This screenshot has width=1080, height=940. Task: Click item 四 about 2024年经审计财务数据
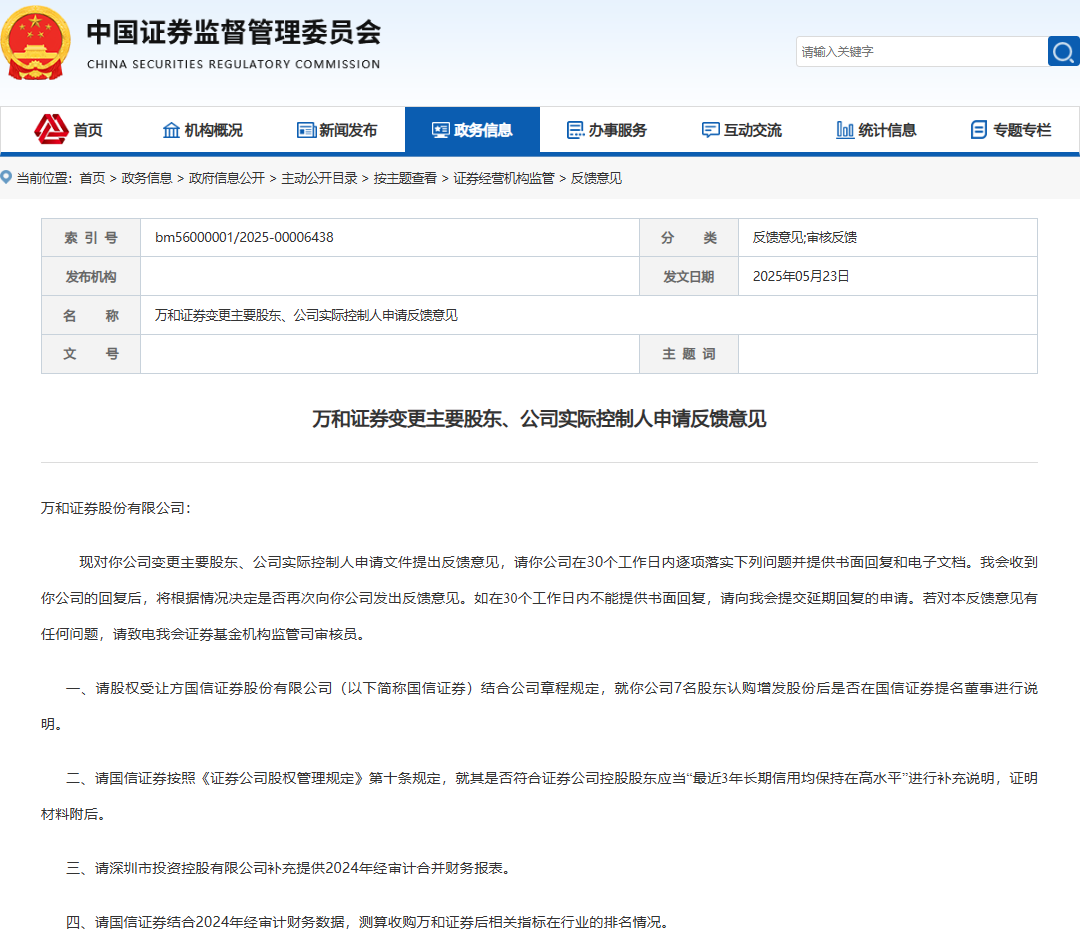(368, 922)
